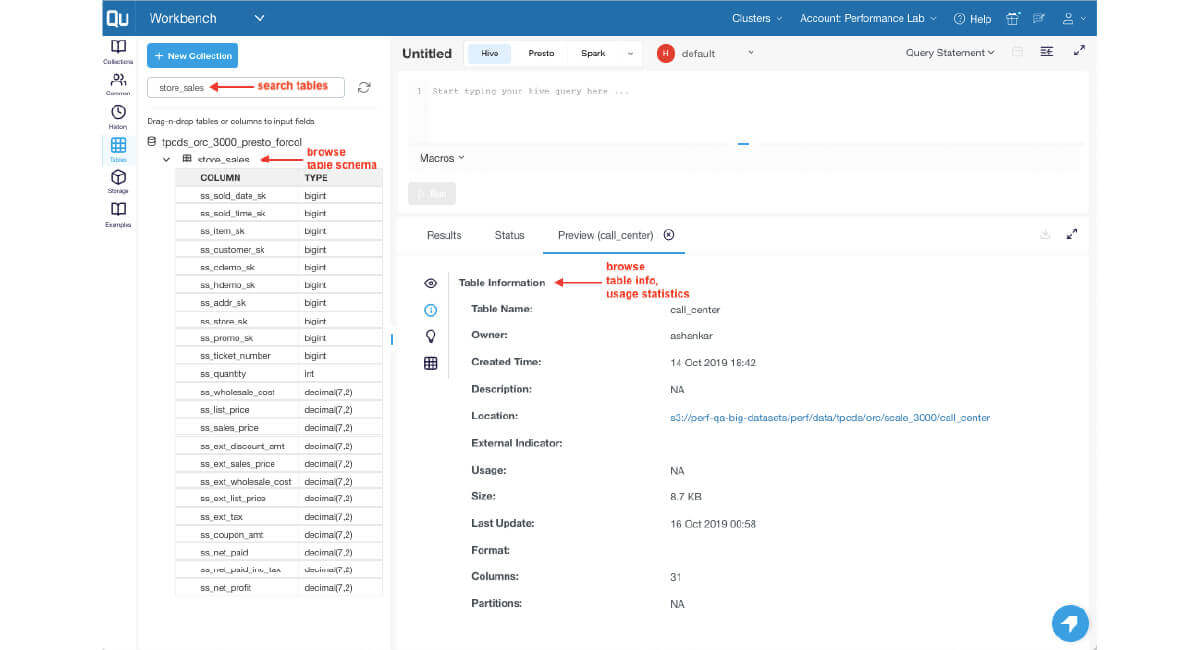Click the tpcds_orc_3000_presto database icon
Image resolution: width=1200 pixels, height=650 pixels.
tap(152, 142)
